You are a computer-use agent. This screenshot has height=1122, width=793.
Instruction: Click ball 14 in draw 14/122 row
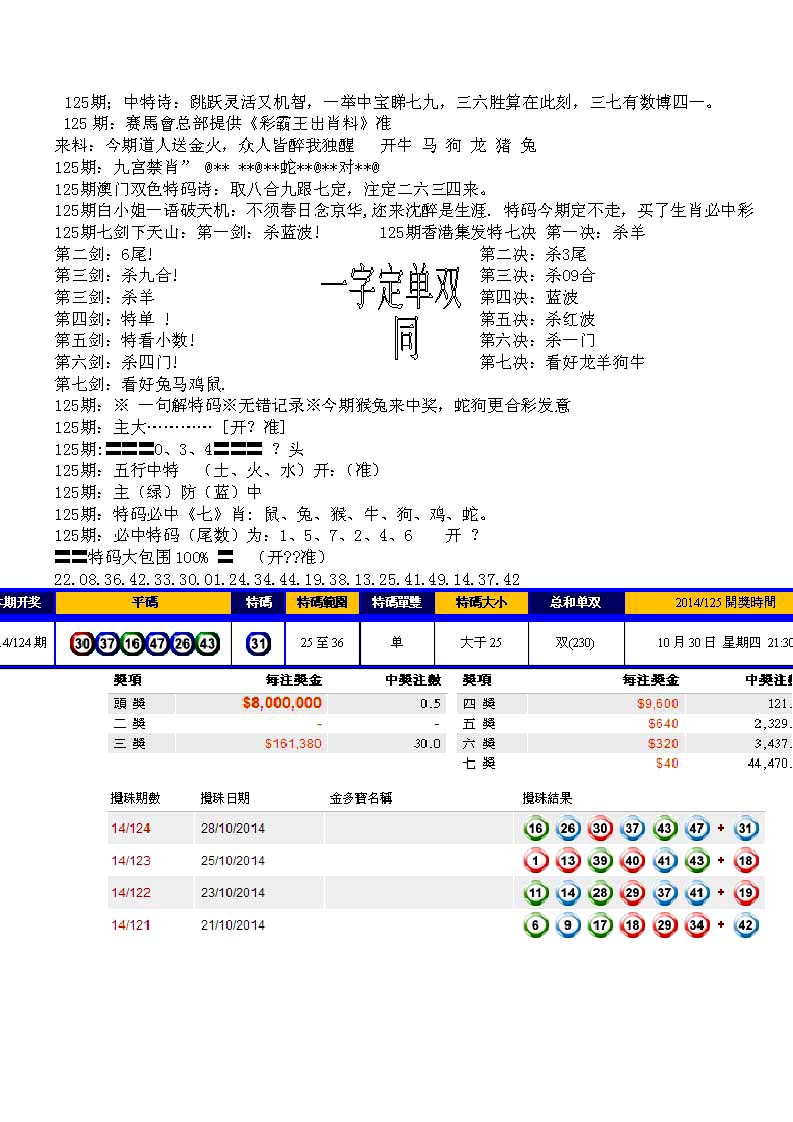568,893
